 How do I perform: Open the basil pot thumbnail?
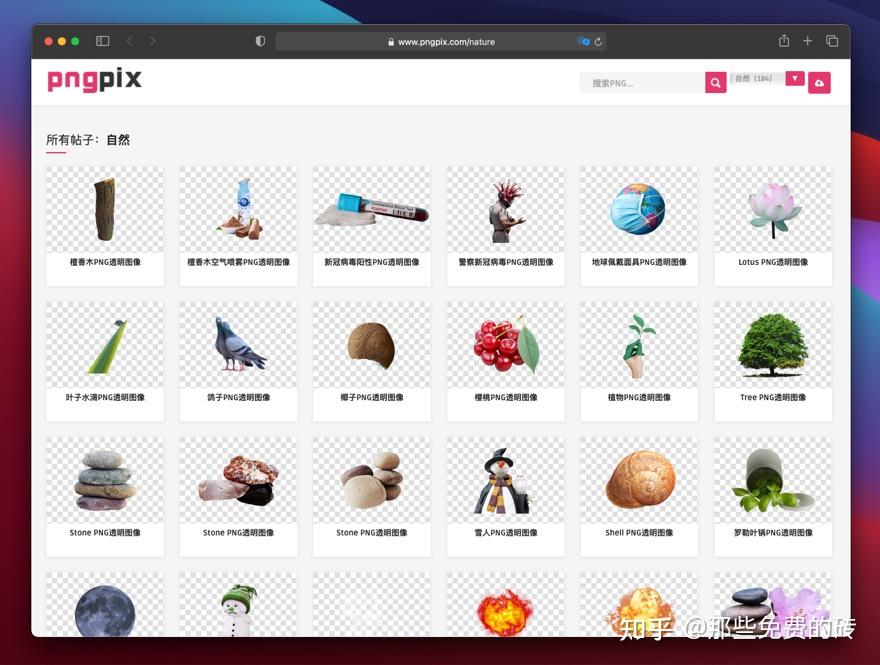point(773,480)
